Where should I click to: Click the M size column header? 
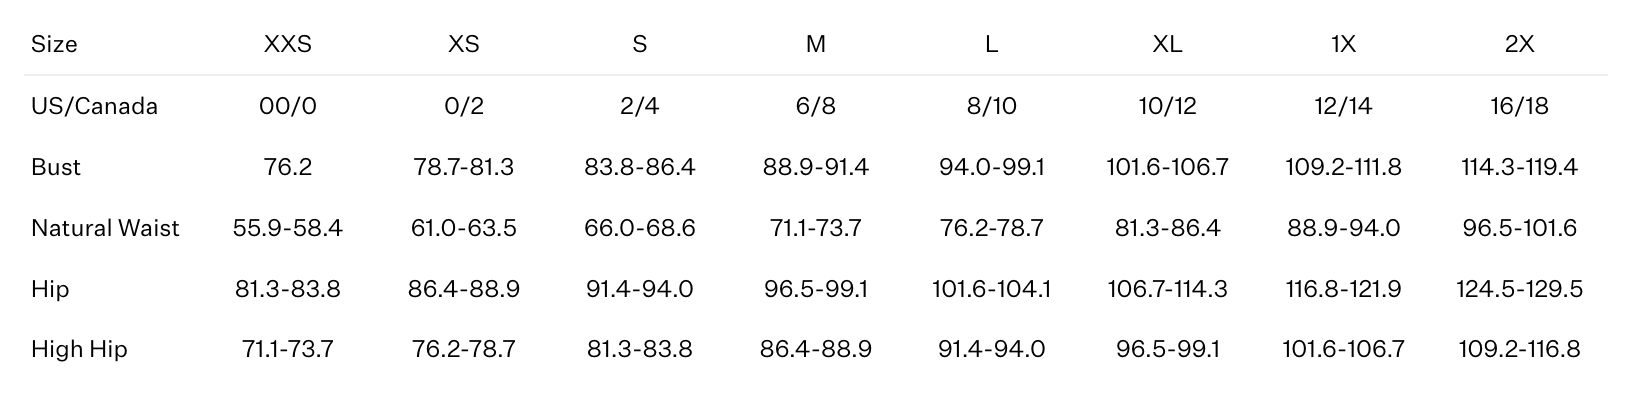[816, 45]
